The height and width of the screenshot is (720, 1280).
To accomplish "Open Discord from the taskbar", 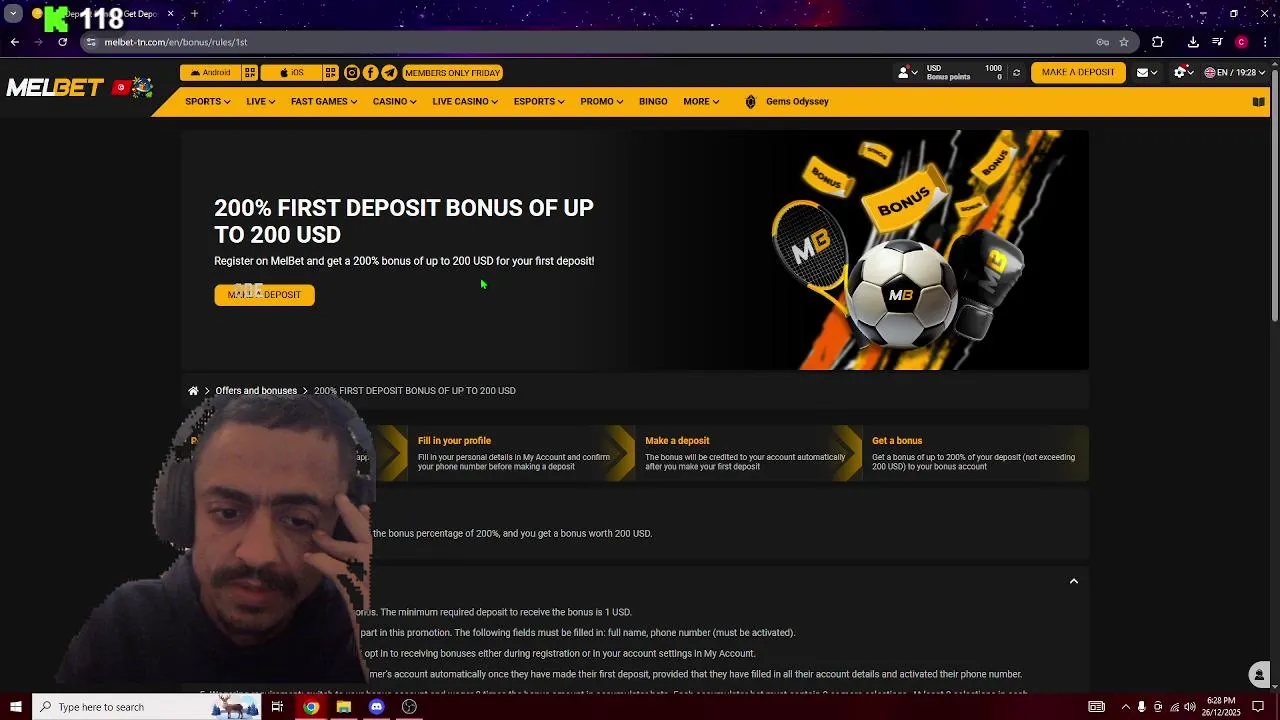I will [x=376, y=707].
